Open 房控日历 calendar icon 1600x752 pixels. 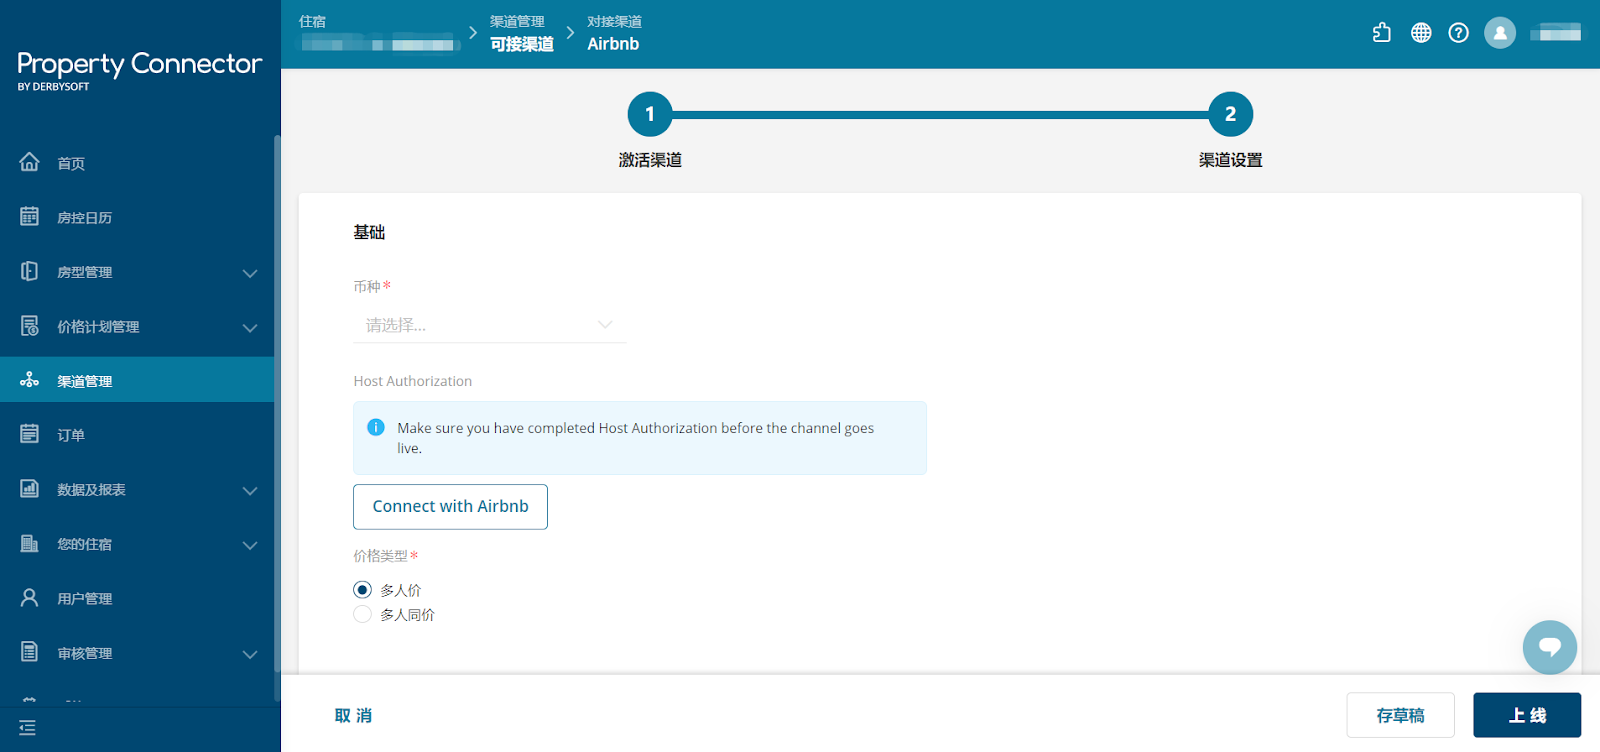coord(29,216)
